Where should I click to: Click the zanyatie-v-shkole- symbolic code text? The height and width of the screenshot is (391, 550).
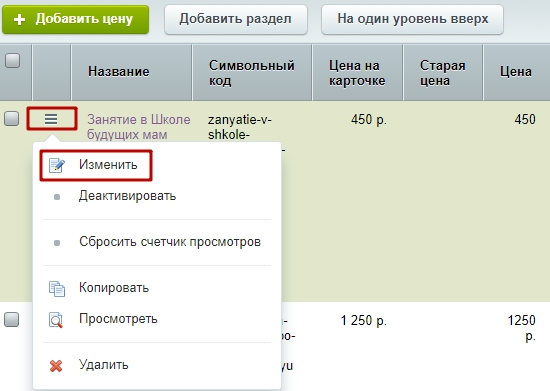point(240,127)
